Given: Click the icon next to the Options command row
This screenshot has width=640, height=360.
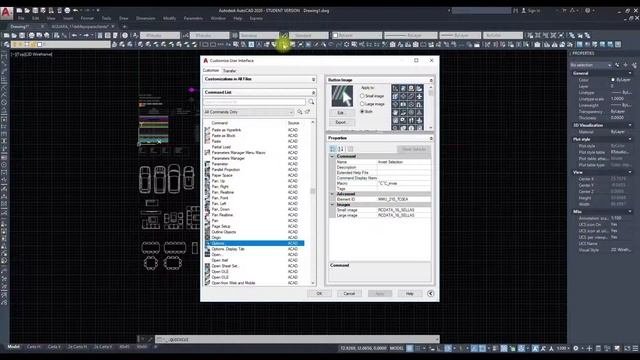Looking at the screenshot, I should (207, 243).
